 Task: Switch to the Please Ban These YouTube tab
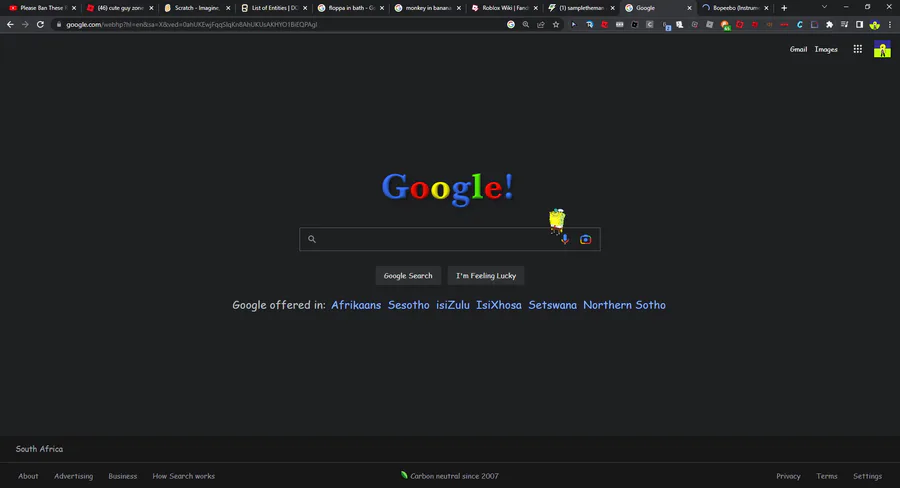(42, 8)
